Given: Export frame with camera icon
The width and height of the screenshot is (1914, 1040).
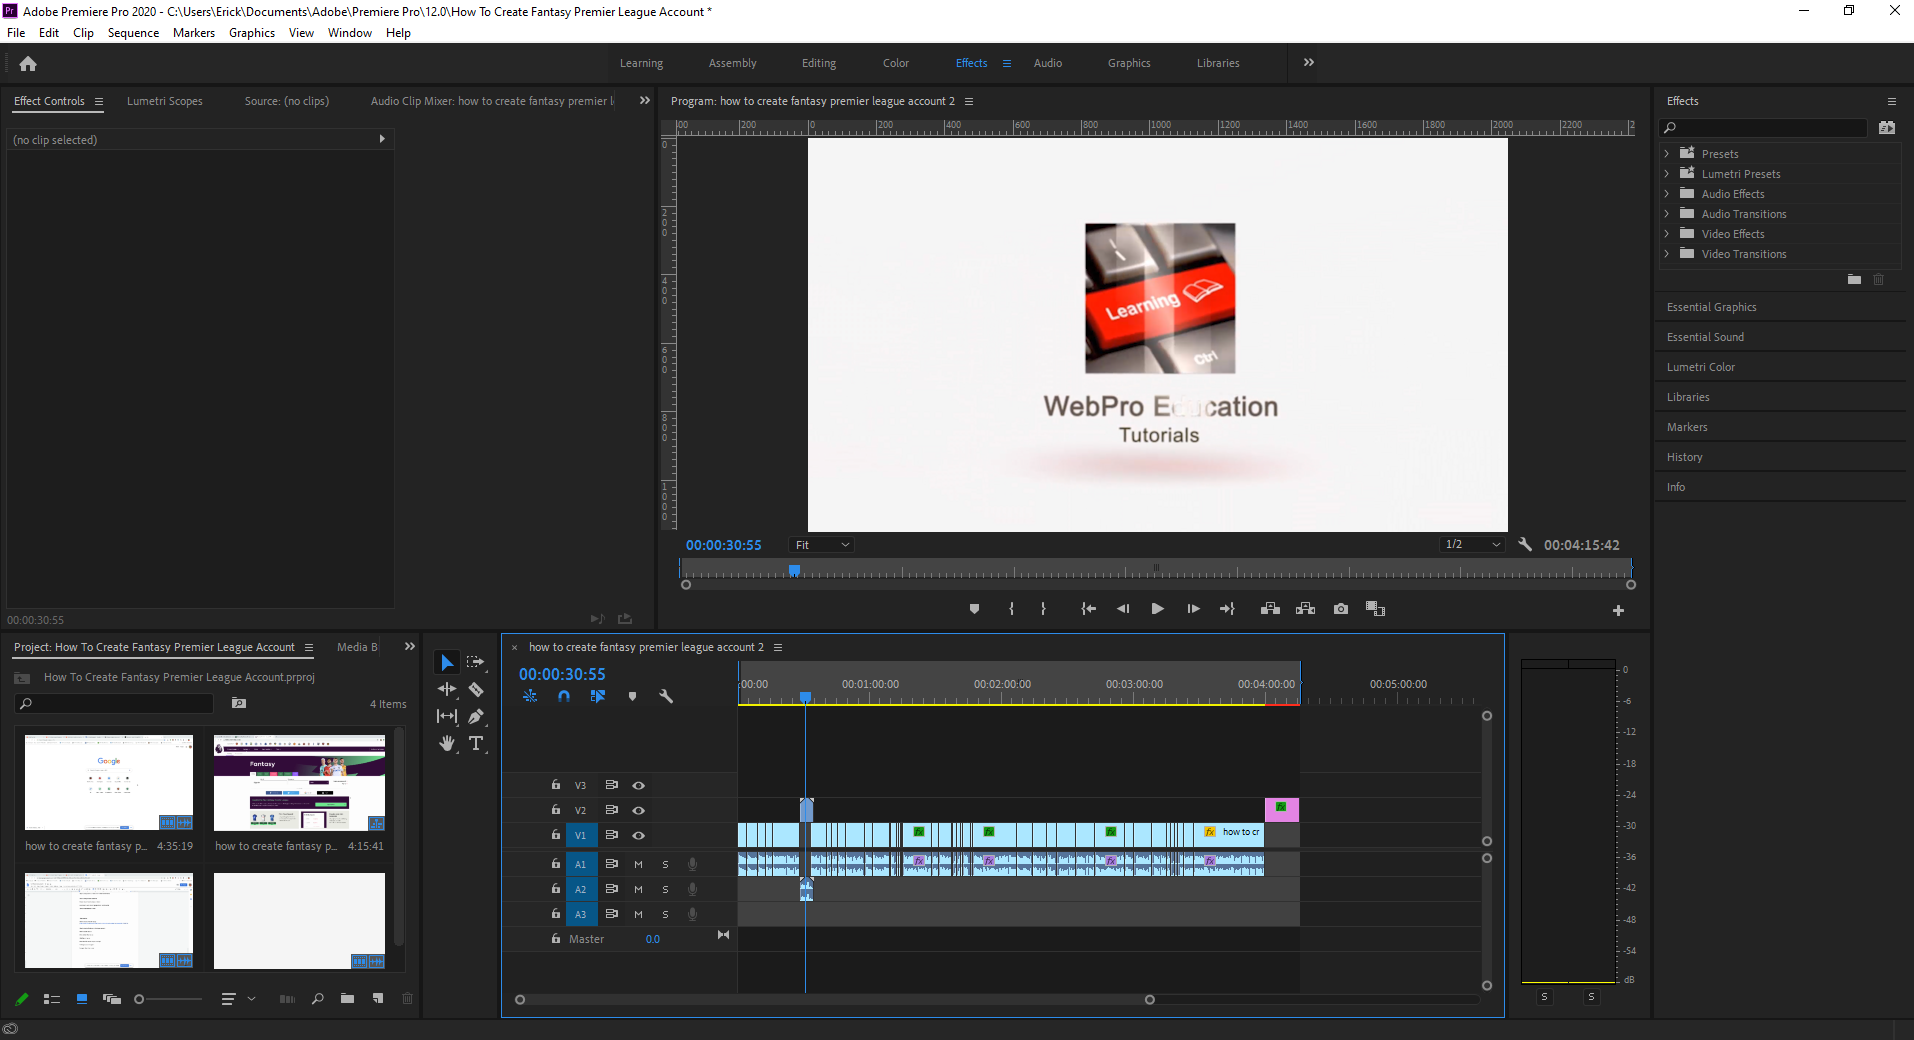Looking at the screenshot, I should (x=1341, y=609).
